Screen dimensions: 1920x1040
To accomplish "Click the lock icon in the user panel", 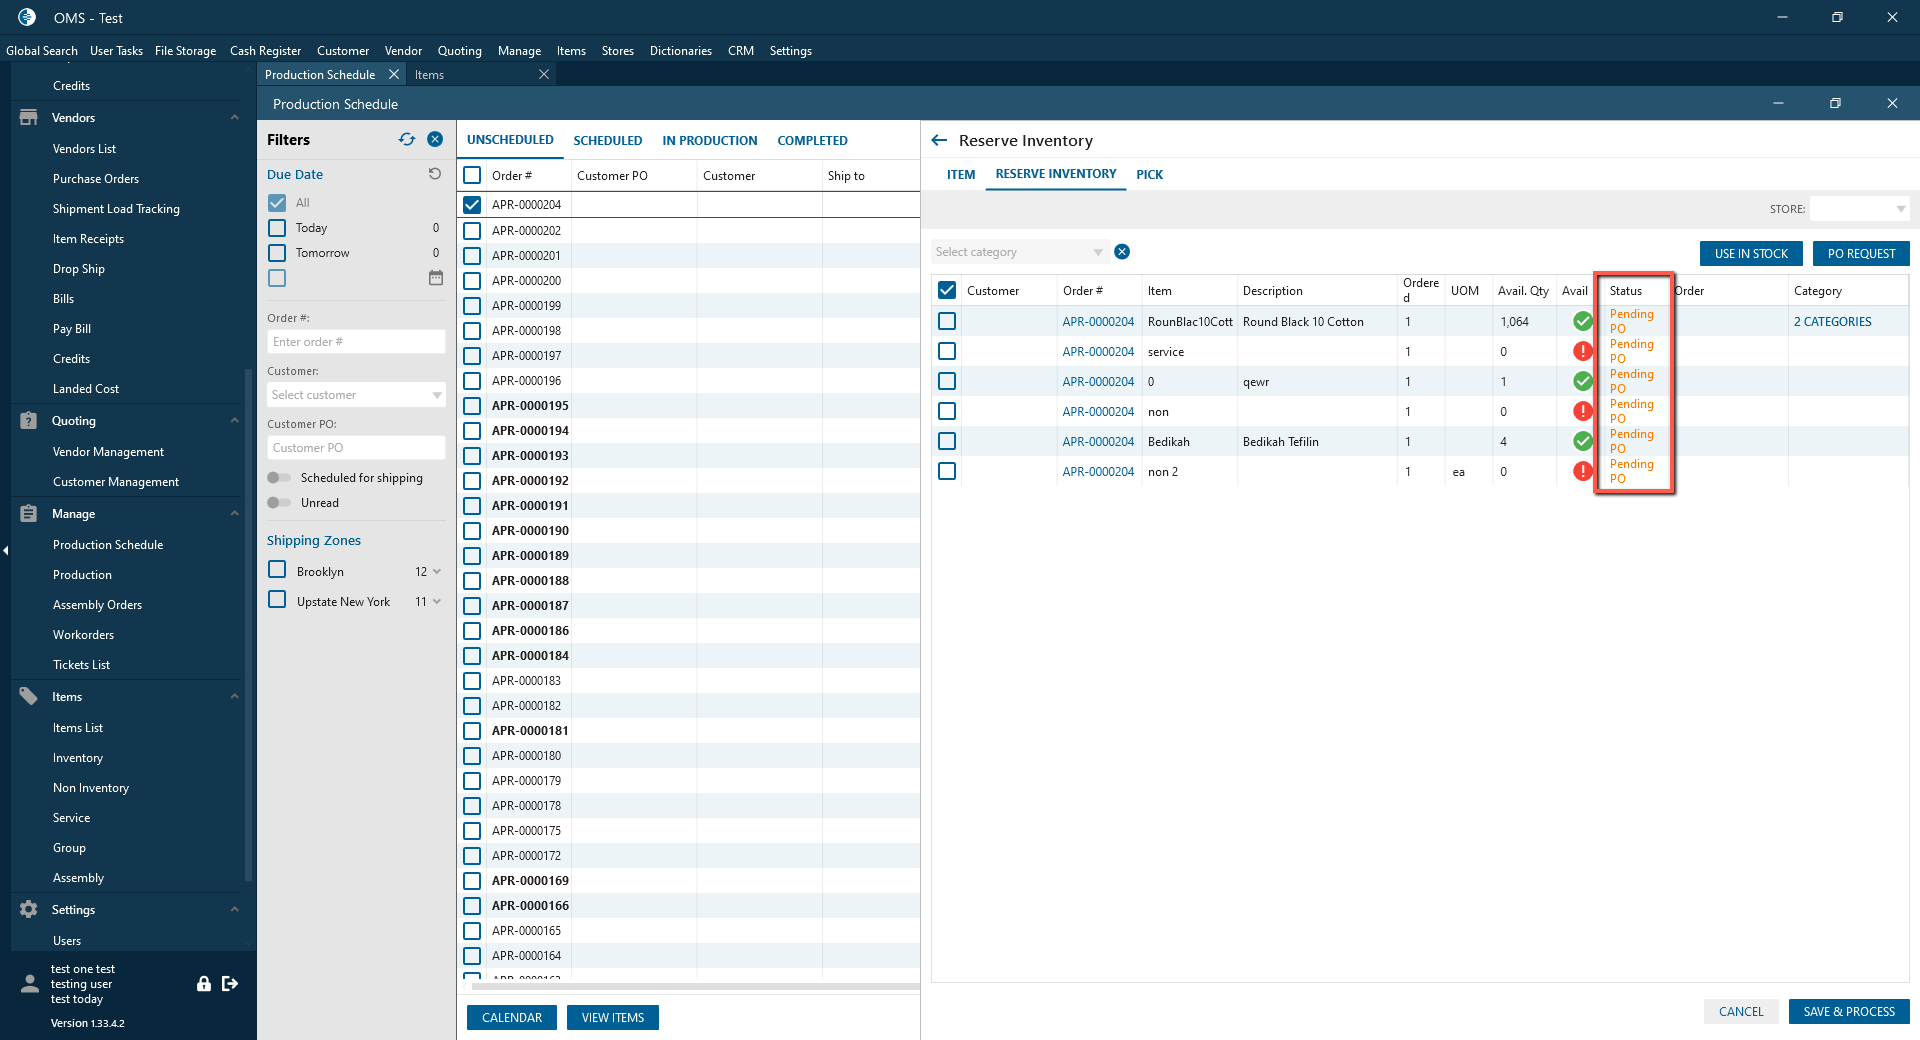I will [204, 984].
